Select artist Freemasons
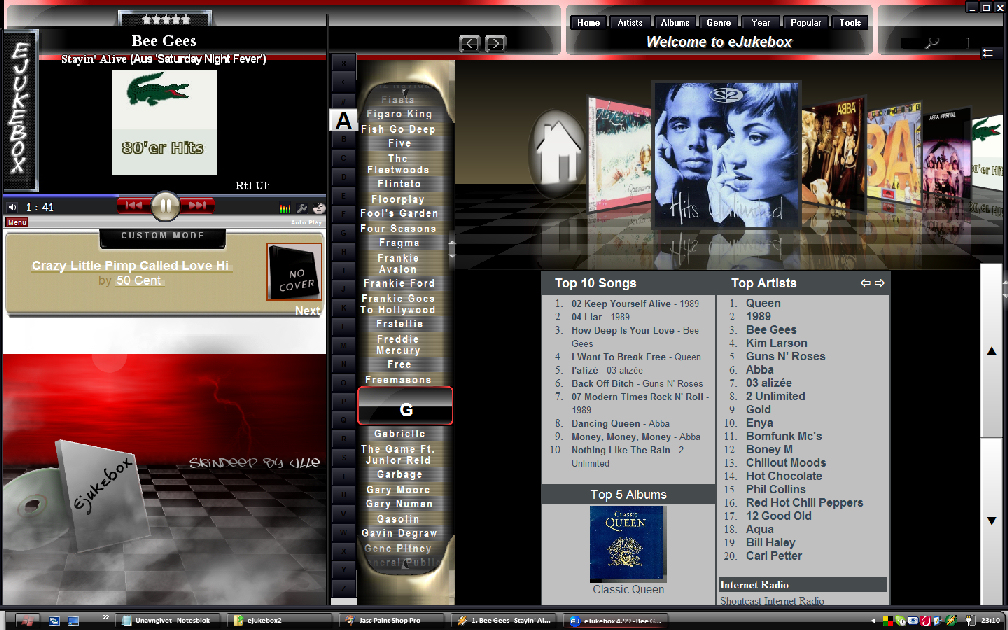This screenshot has width=1008, height=630. click(398, 380)
